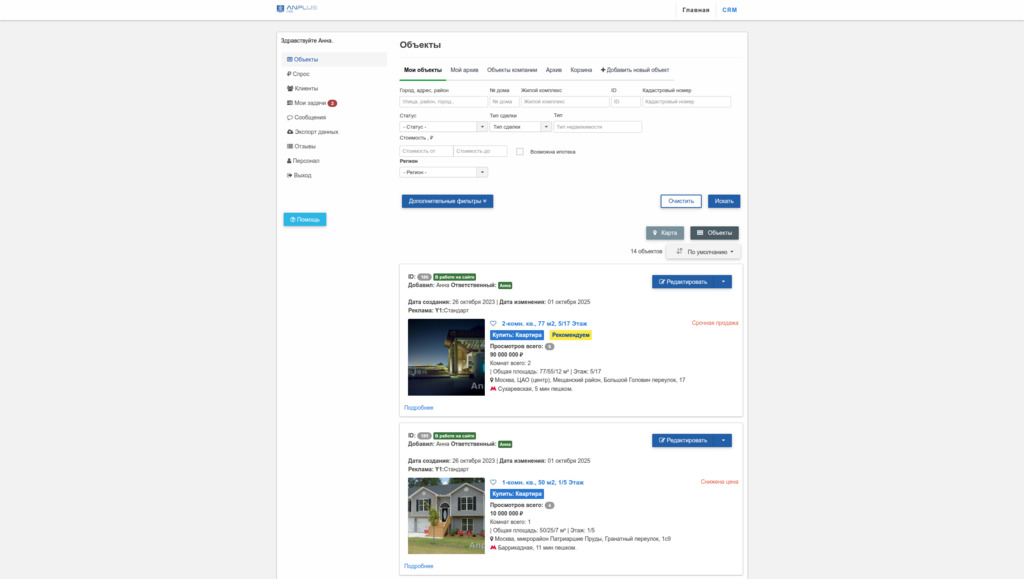Click the Искать search button
This screenshot has height=579, width=1024.
724,201
